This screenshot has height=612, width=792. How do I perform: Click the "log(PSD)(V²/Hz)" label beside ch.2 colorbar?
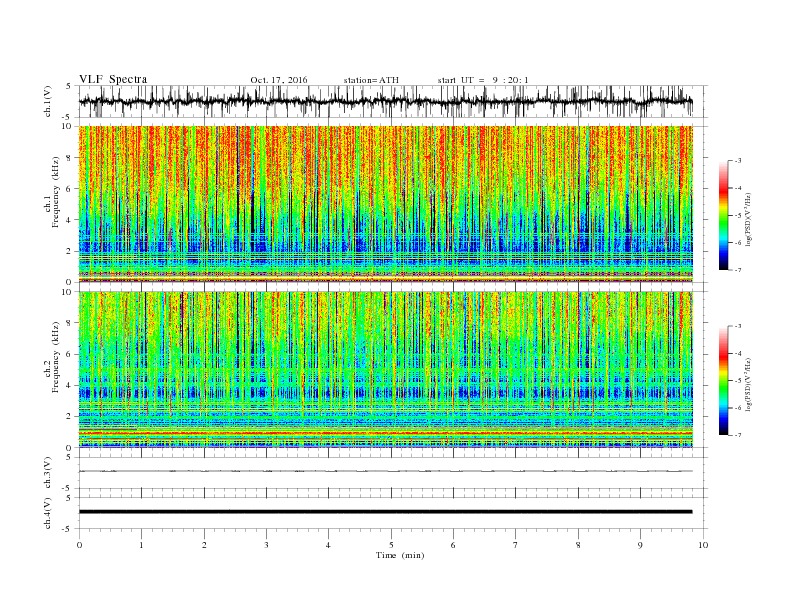pos(748,384)
